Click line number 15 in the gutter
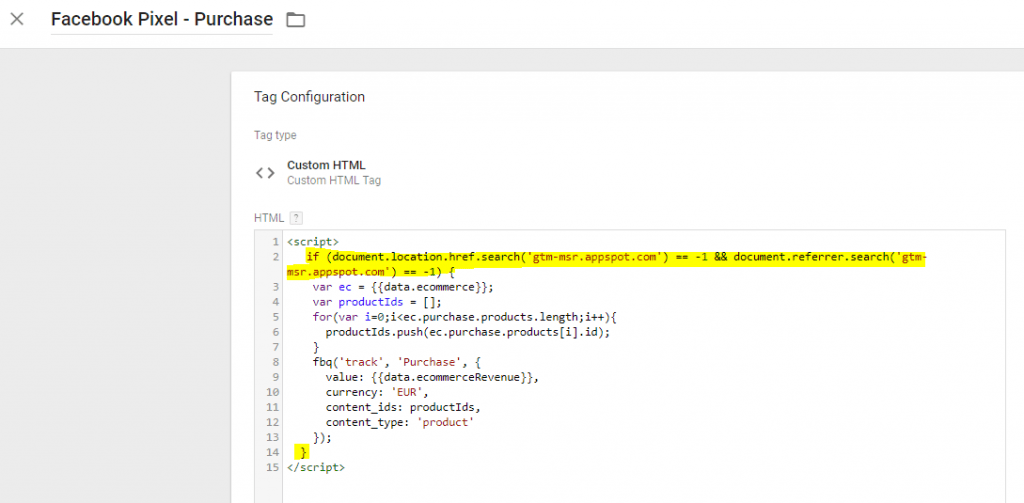The image size is (1024, 503). point(273,467)
